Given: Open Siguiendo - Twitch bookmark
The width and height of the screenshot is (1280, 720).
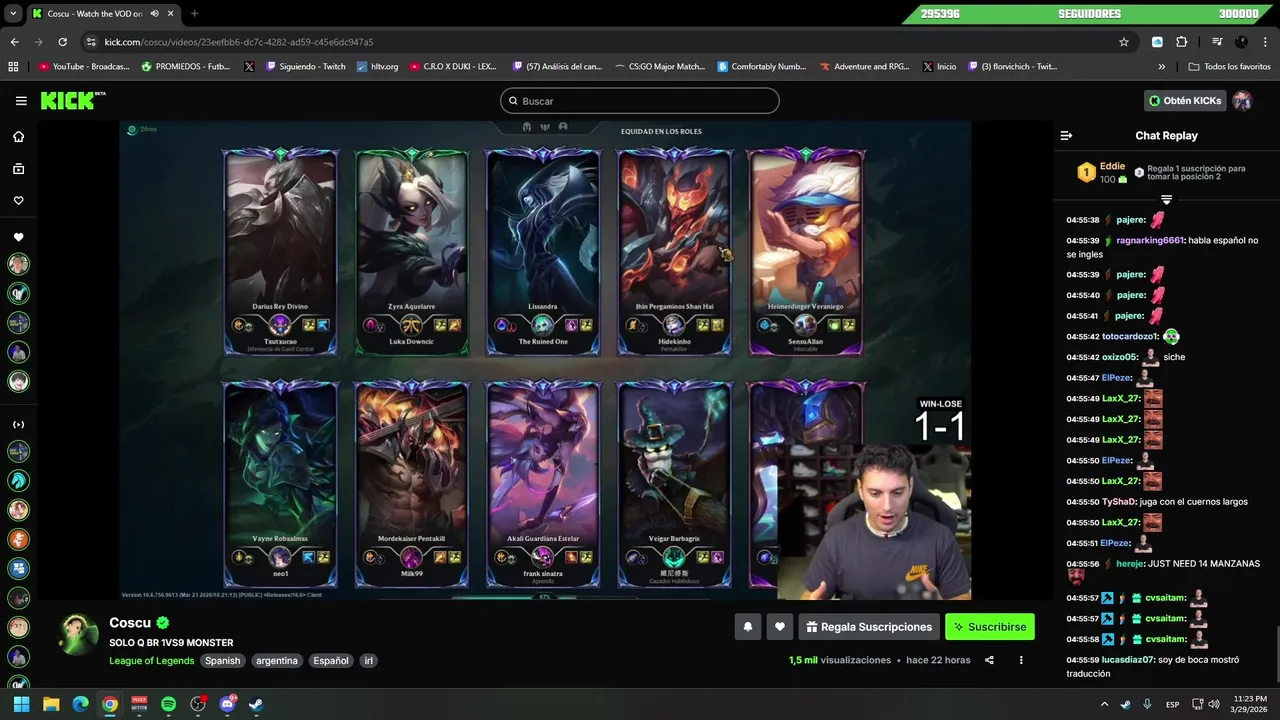Looking at the screenshot, I should point(305,67).
